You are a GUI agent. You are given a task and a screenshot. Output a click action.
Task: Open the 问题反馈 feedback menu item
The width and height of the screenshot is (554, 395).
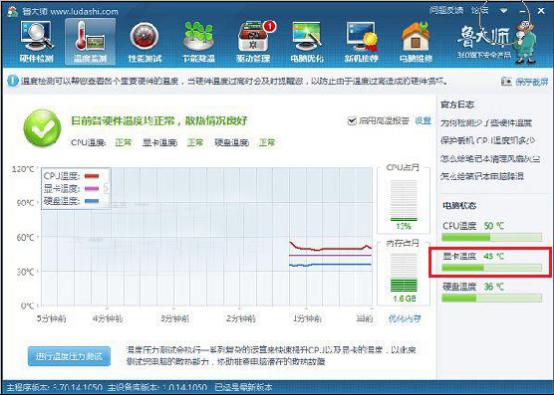446,11
